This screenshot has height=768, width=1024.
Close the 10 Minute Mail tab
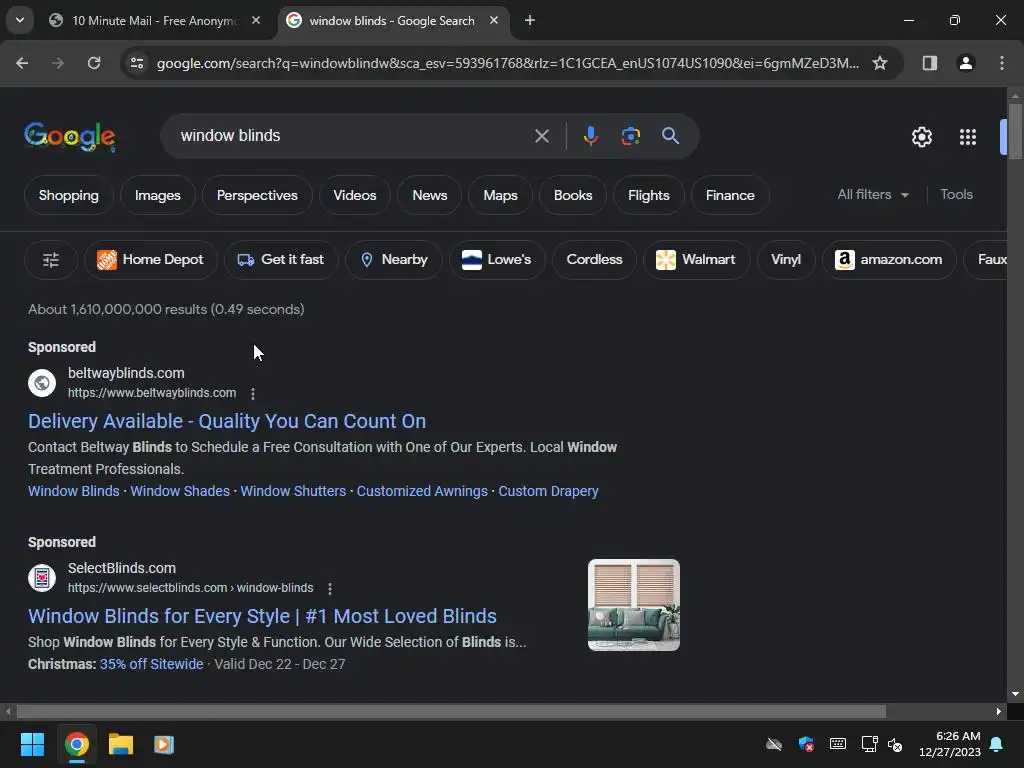pos(256,21)
